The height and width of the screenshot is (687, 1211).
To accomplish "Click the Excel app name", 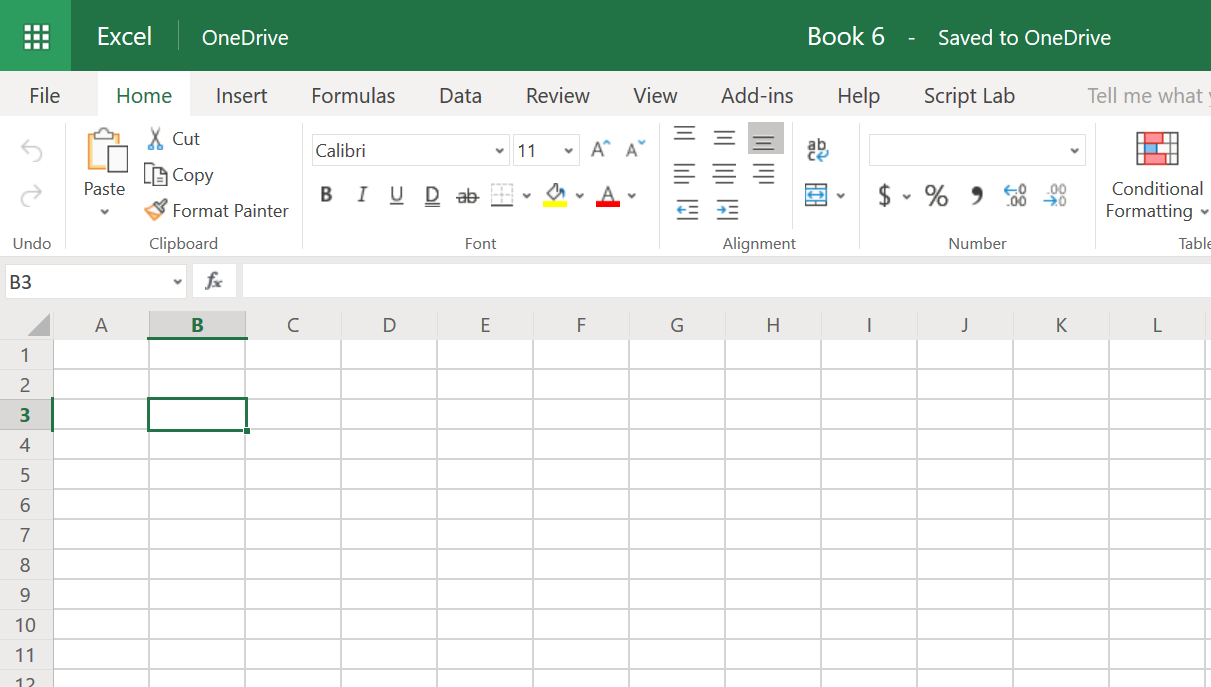I will 124,37.
